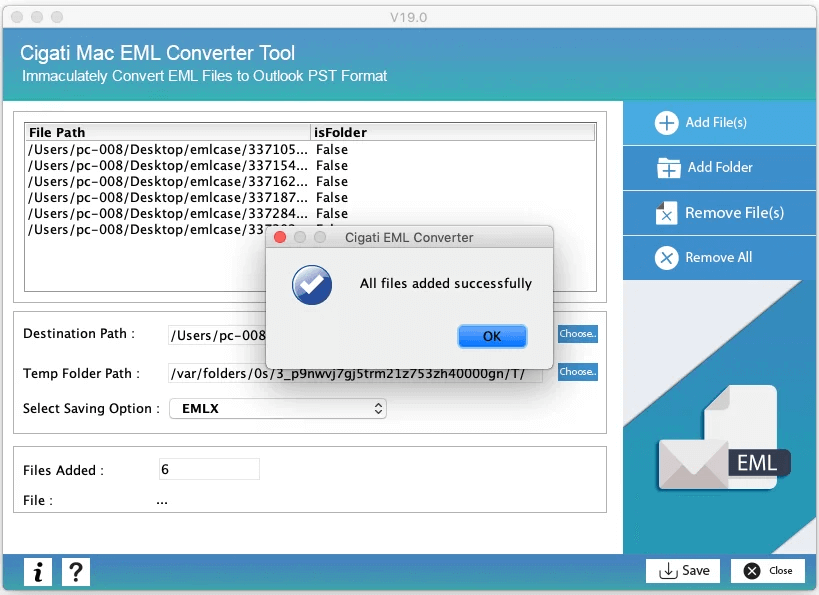Open the info icon in bottom bar
Image resolution: width=819 pixels, height=595 pixels.
coord(38,572)
